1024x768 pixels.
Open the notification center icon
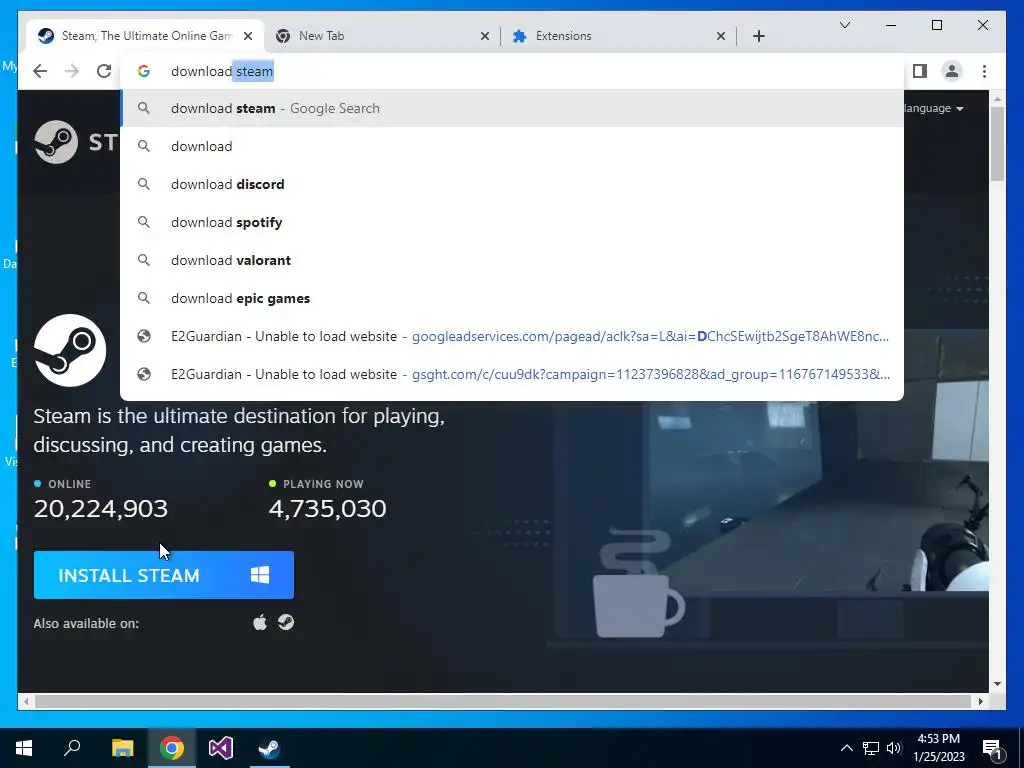993,748
